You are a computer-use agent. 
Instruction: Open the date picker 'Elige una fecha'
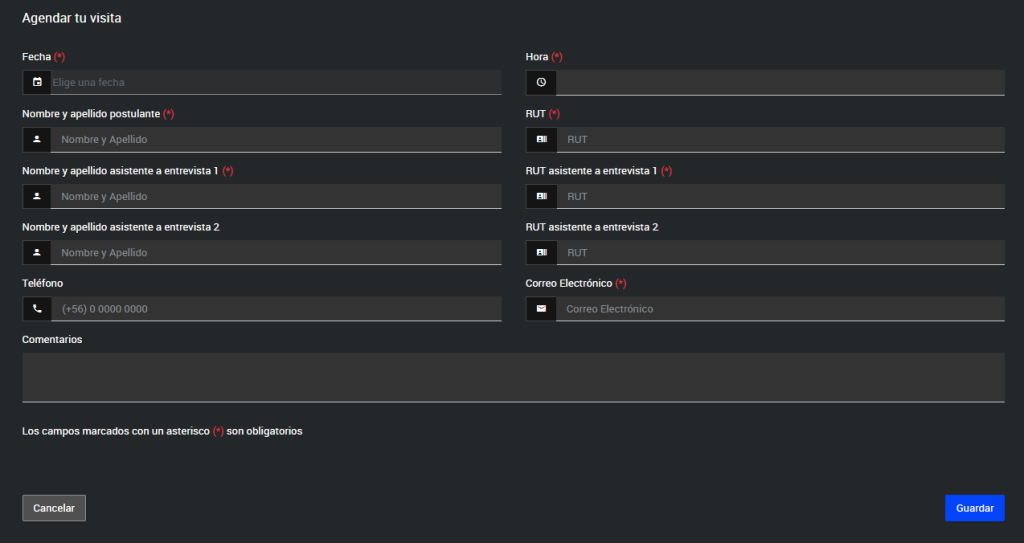coord(275,82)
